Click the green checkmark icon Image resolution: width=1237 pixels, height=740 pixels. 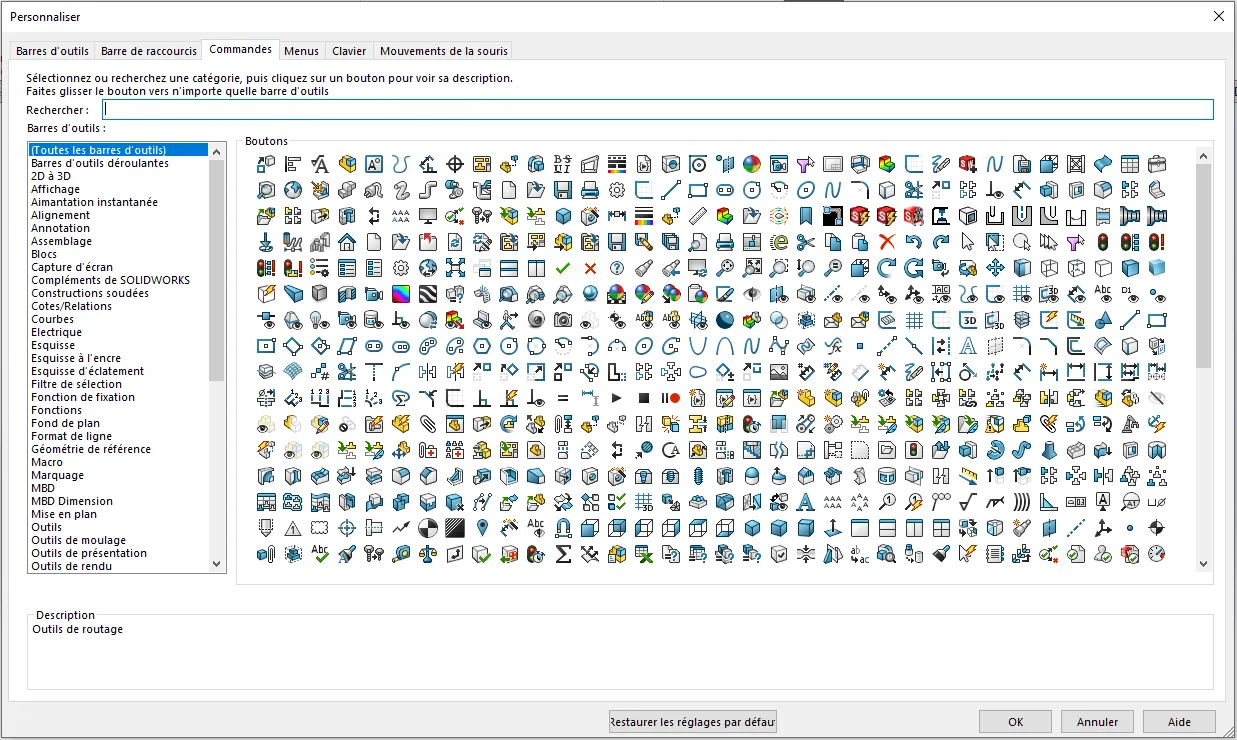tap(563, 268)
